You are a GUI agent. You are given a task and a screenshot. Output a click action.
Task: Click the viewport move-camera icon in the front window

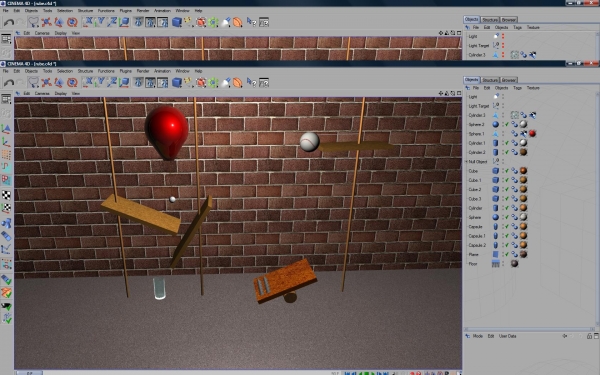[x=440, y=93]
